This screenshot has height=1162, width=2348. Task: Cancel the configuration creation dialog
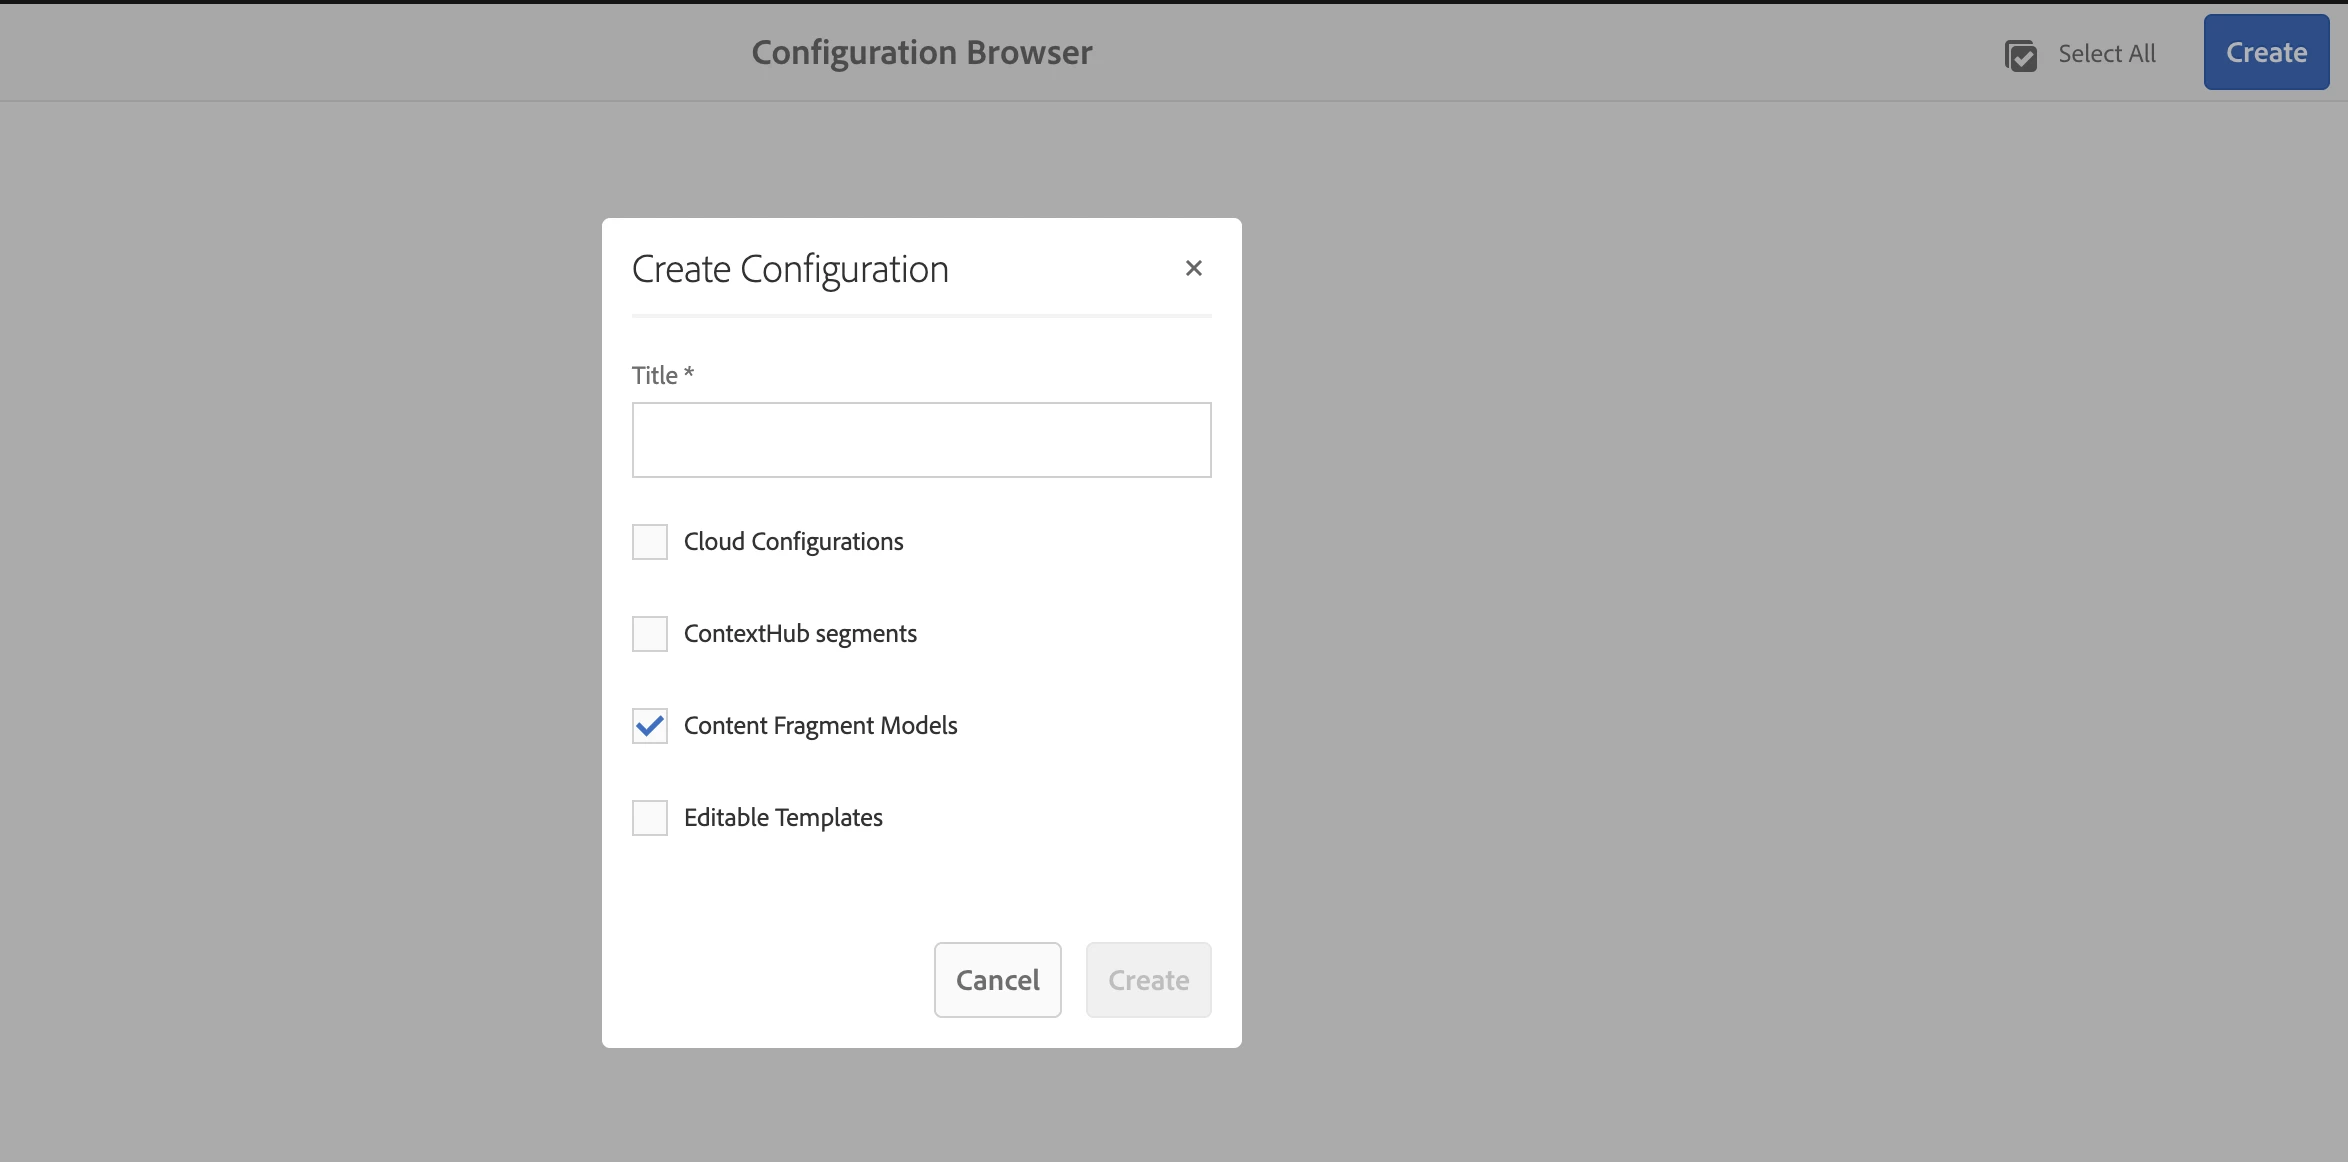[997, 980]
